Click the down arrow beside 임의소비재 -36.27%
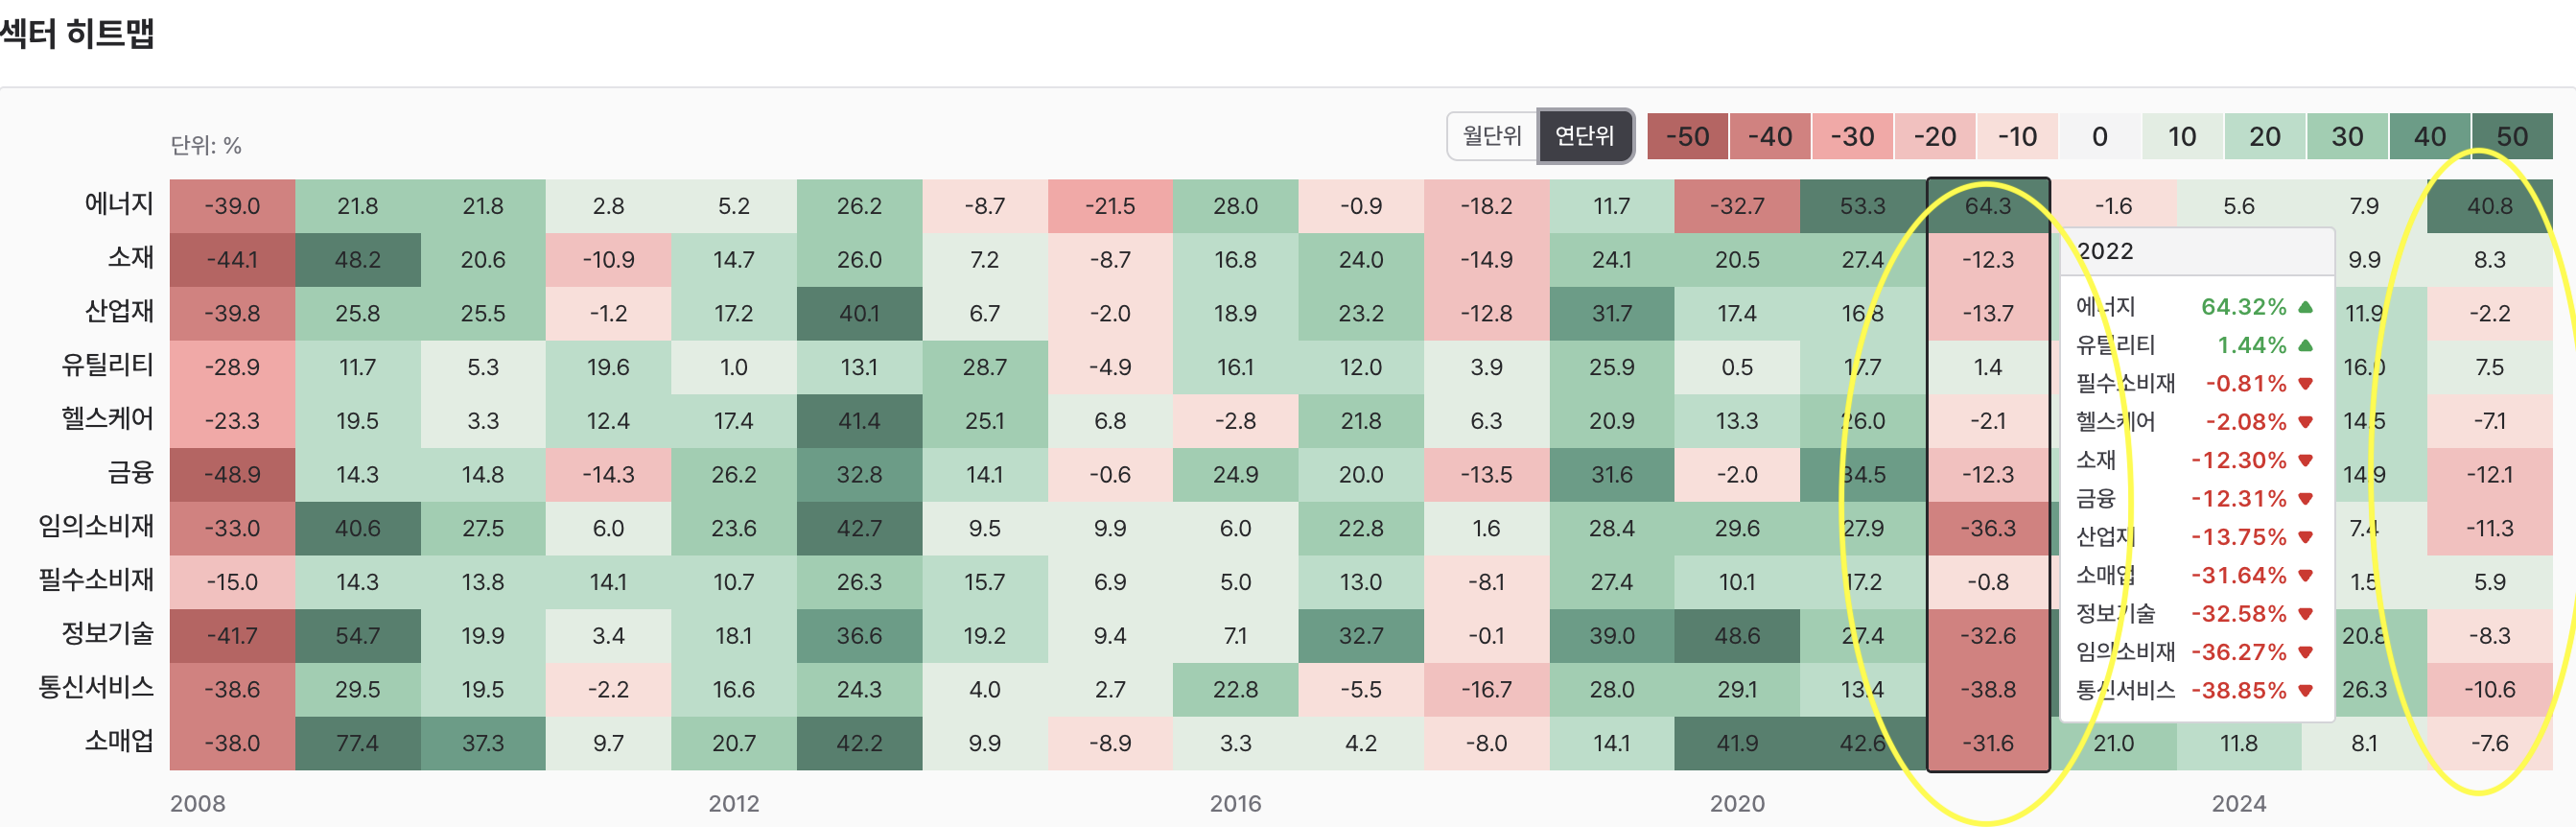The image size is (2576, 827). (2305, 653)
